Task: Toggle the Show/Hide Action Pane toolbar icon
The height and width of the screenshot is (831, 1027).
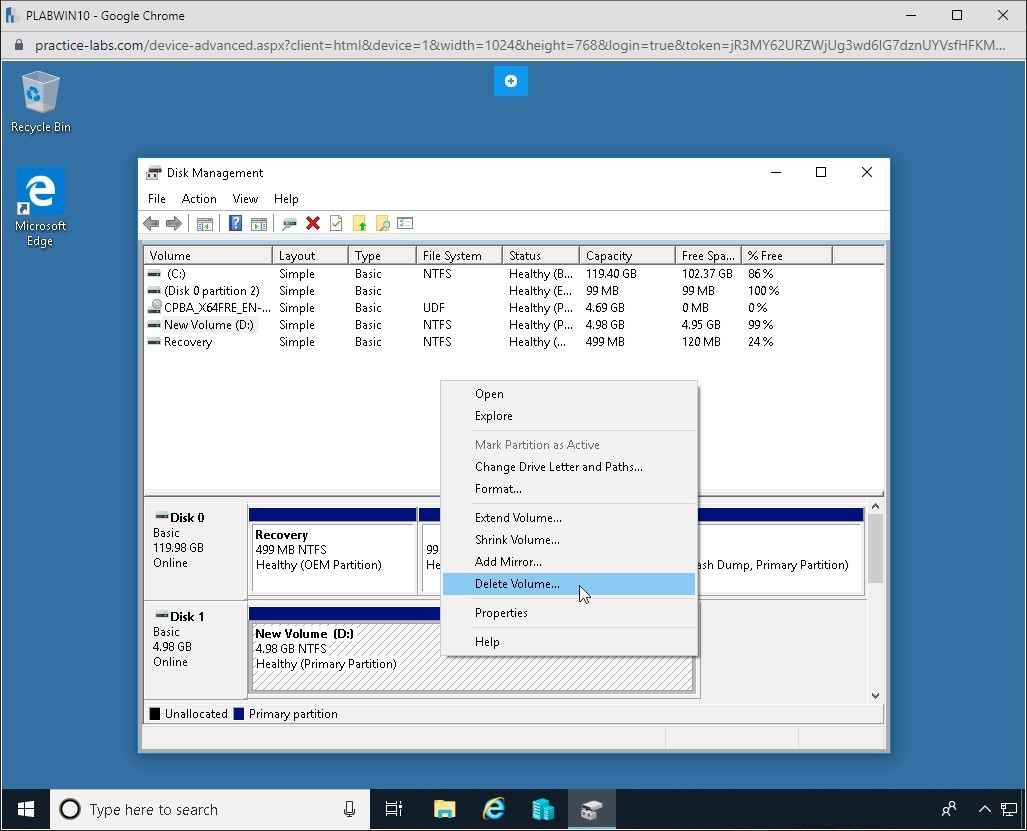Action: [x=259, y=224]
